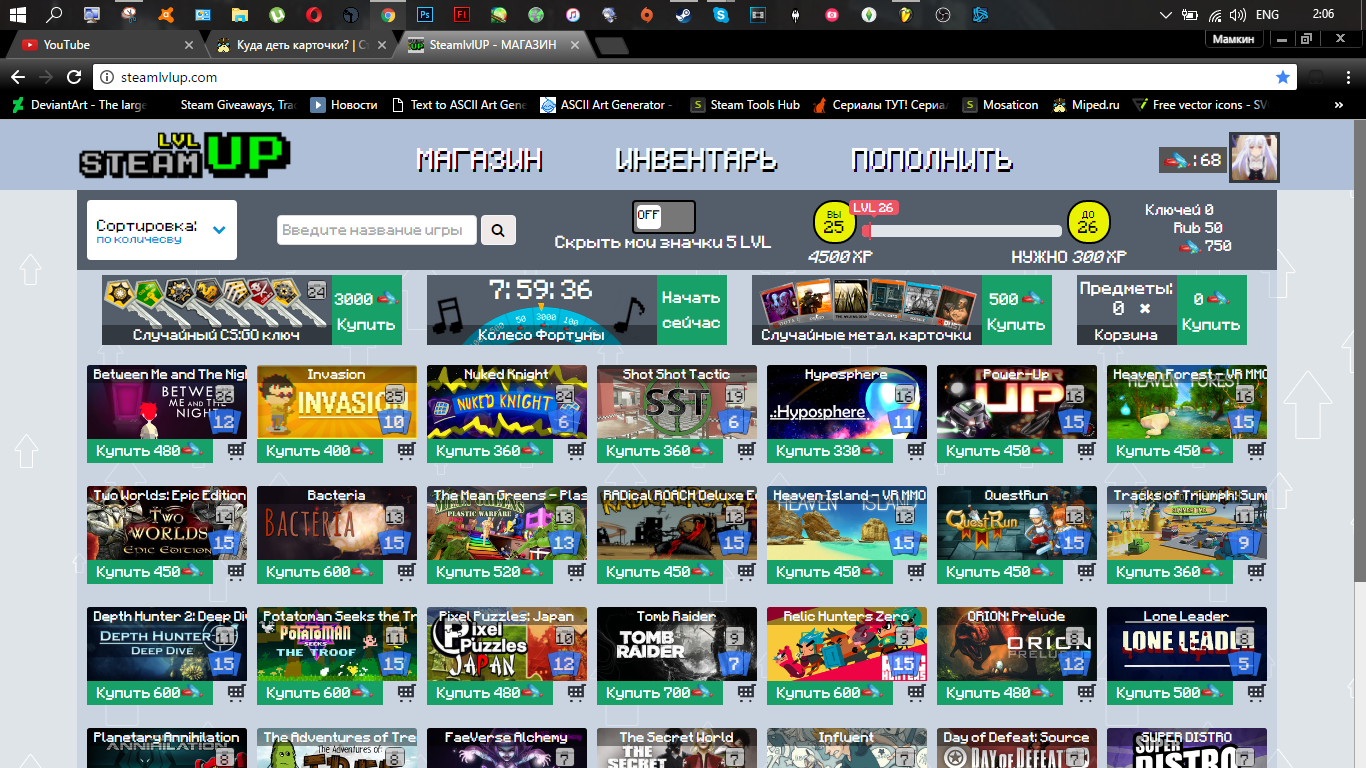Open the ПОПОЛНИТЬ top-up page
The image size is (1366, 768).
click(x=932, y=160)
